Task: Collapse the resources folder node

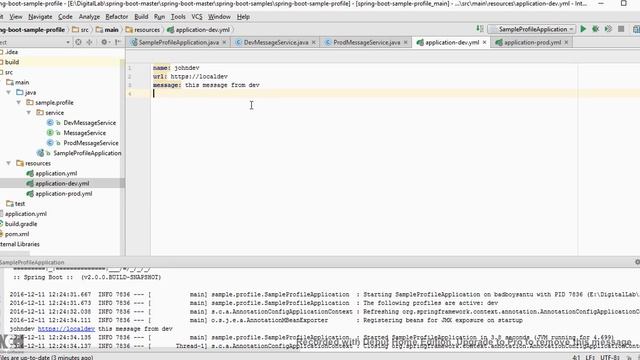Action: tap(9, 163)
